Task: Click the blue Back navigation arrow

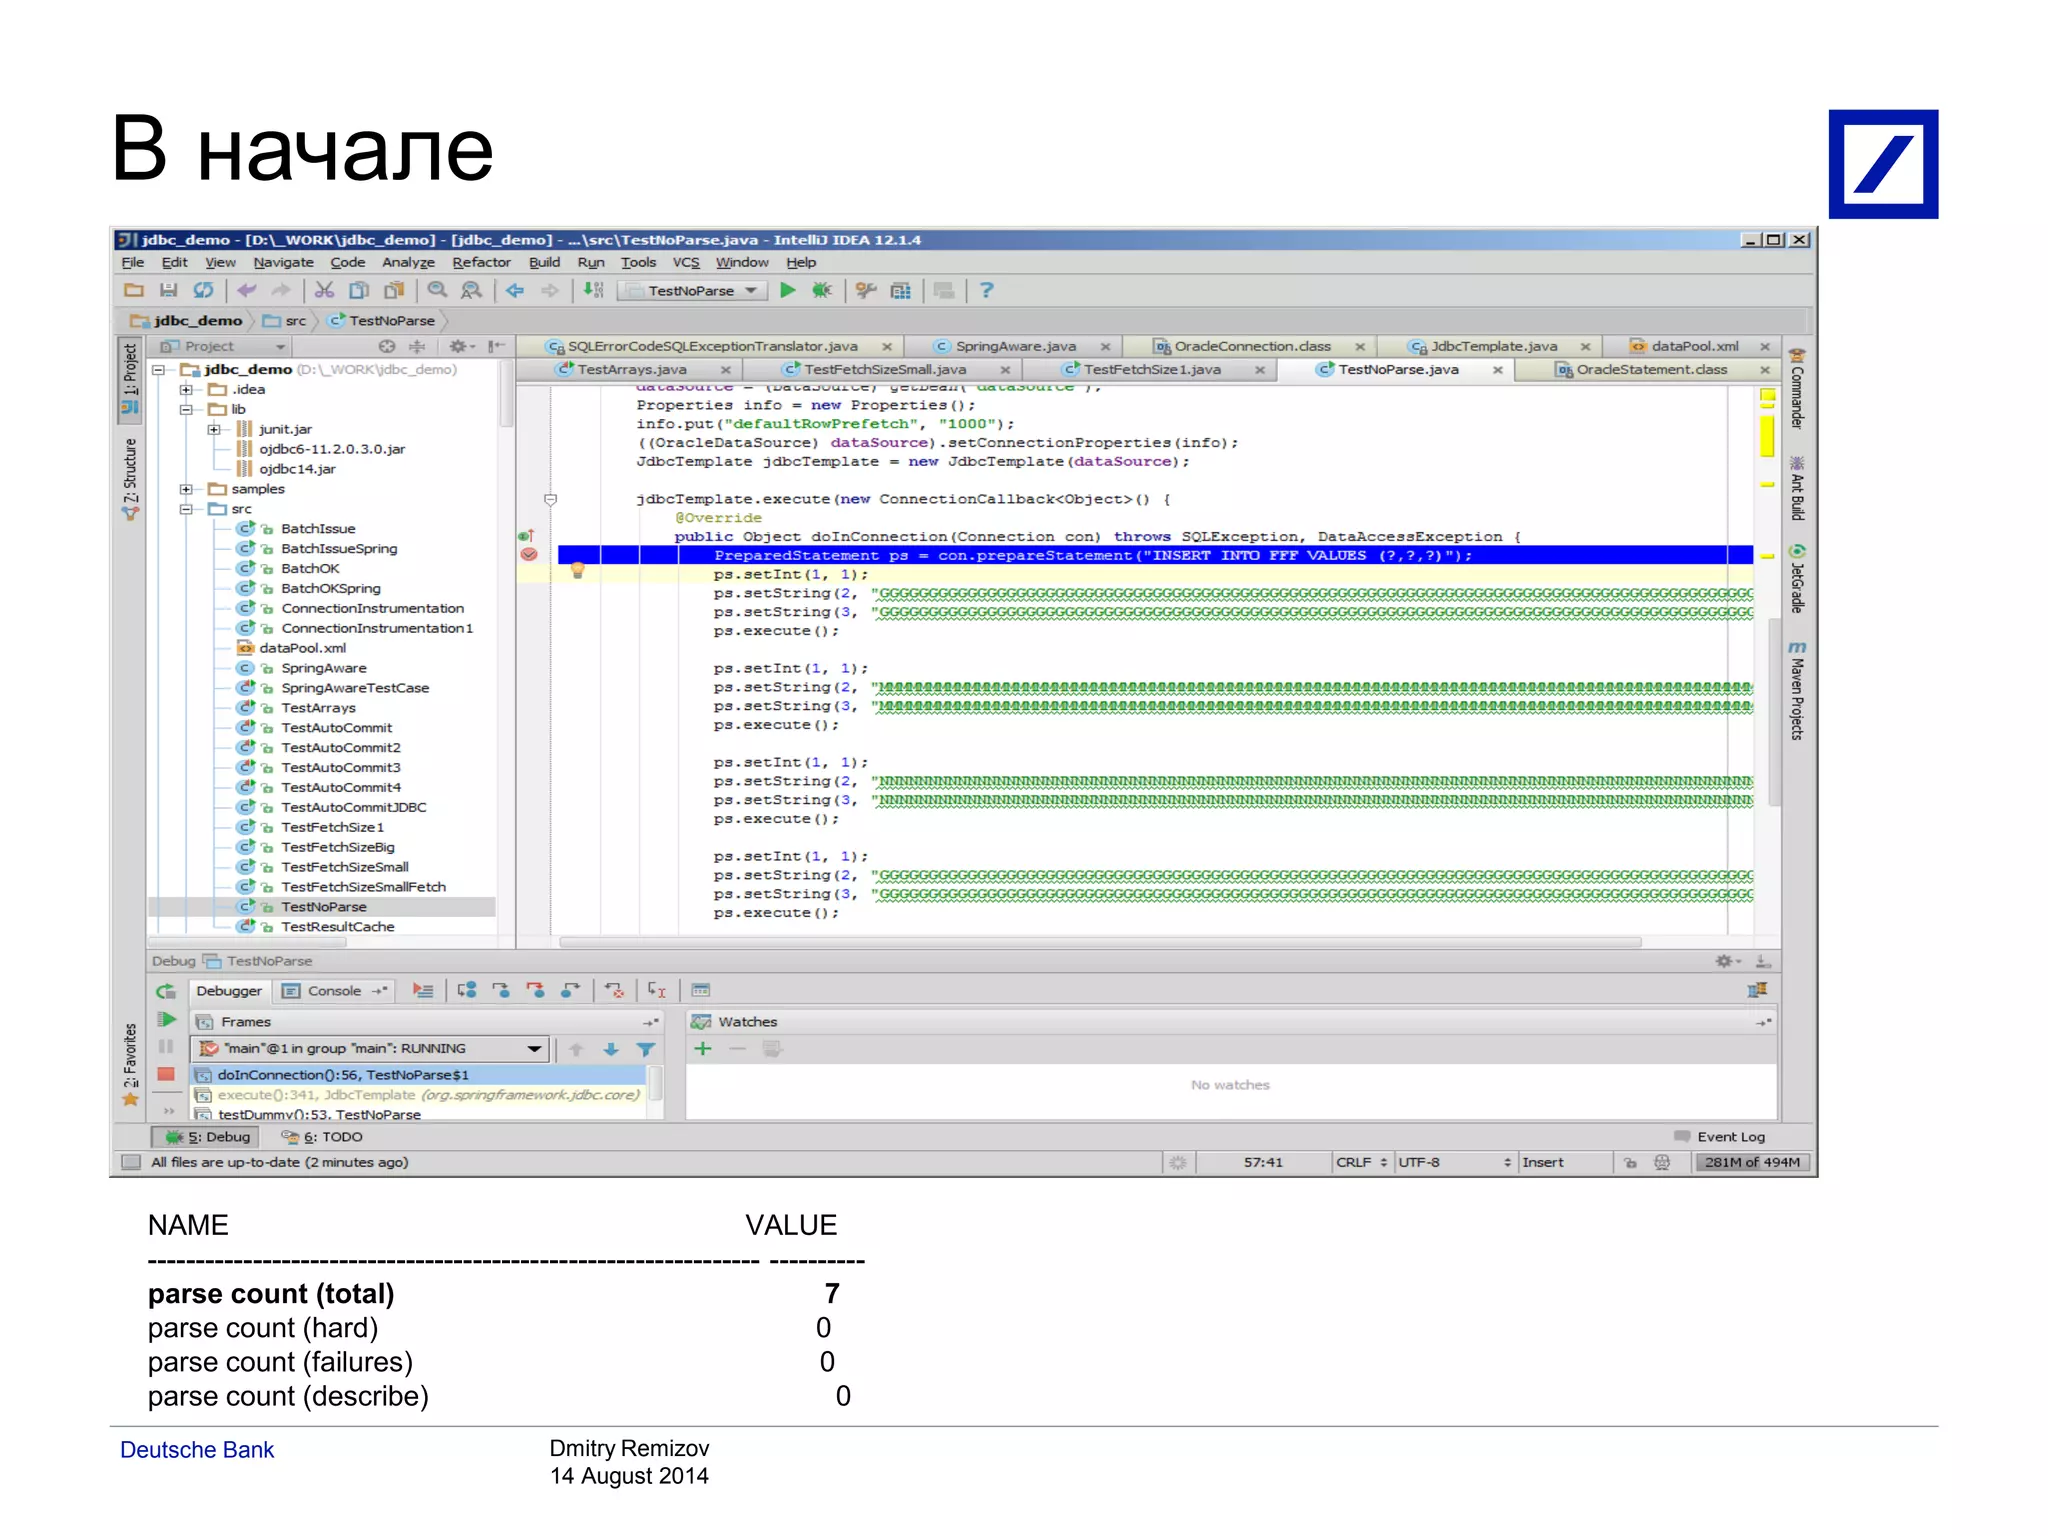Action: pos(515,290)
